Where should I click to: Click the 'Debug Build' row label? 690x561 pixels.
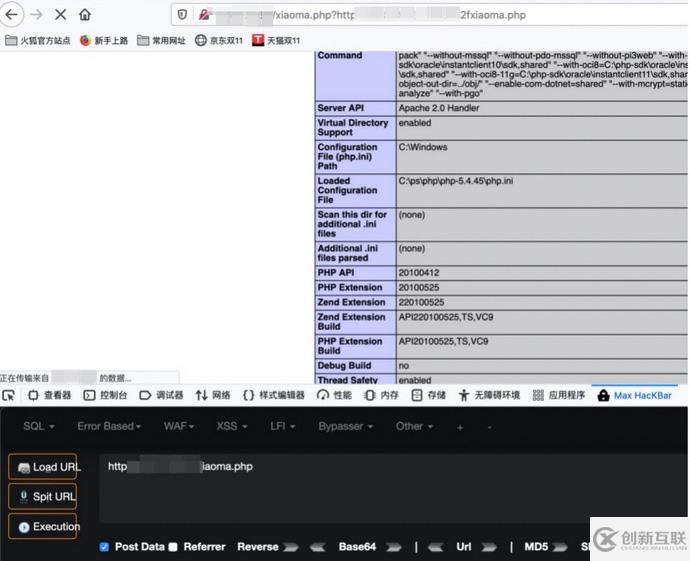coord(344,366)
